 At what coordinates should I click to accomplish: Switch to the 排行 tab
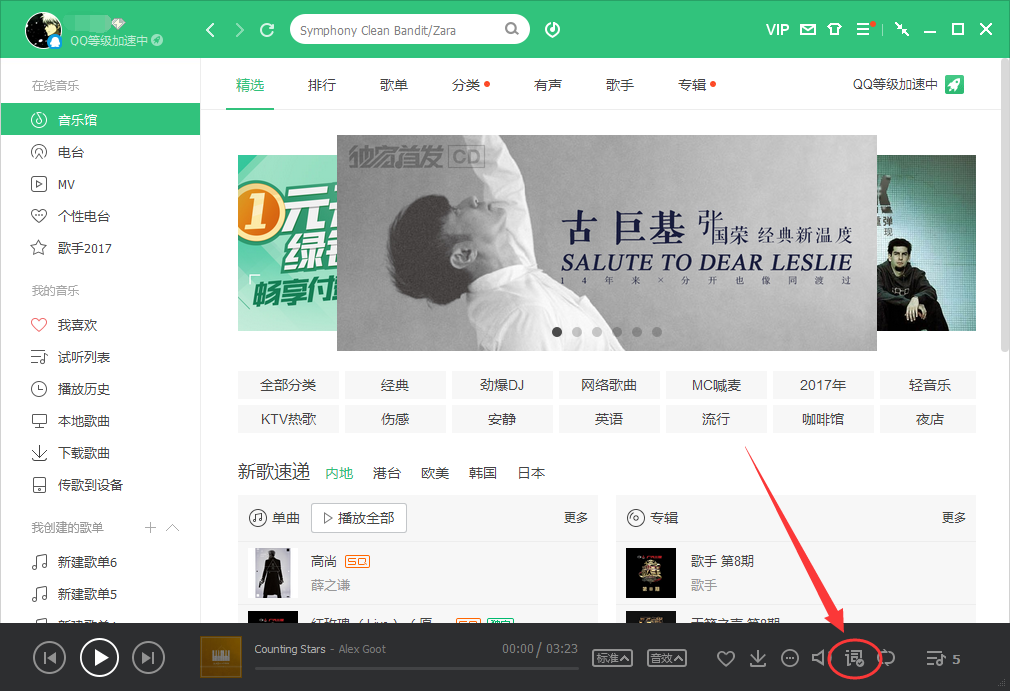tap(322, 85)
